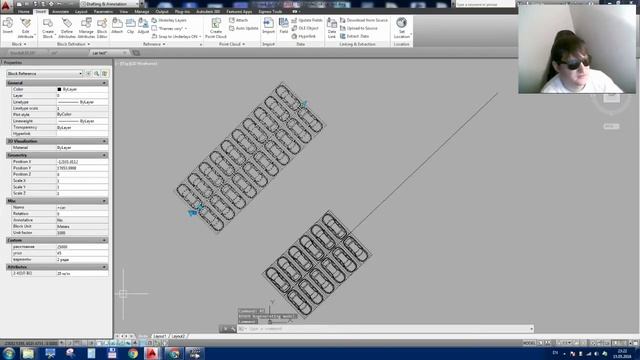
Task: Expand the Block panel flyout
Action: point(19,44)
